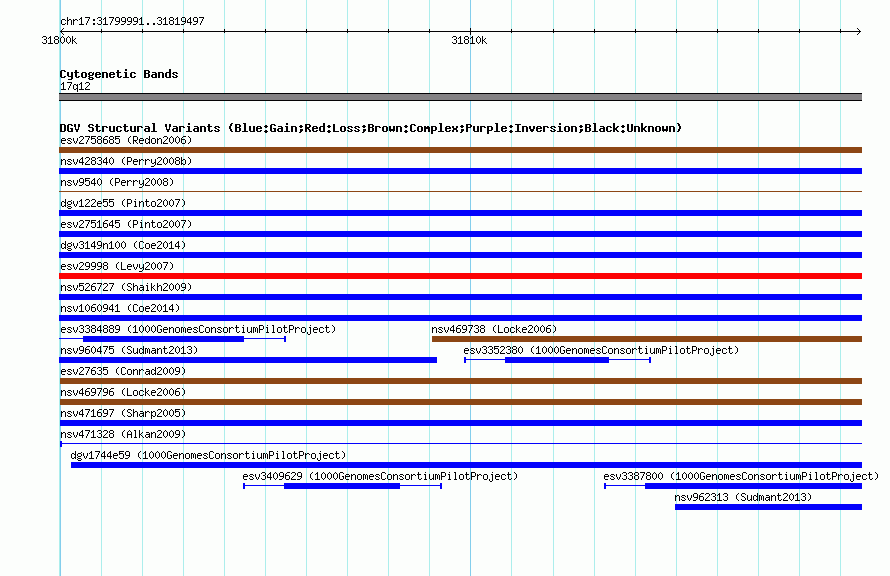
Task: Select the esv3384889 thick blue segment
Action: [x=163, y=339]
